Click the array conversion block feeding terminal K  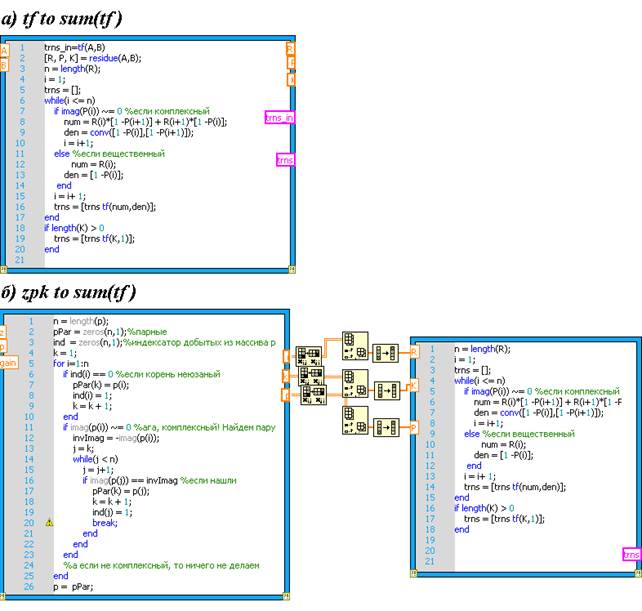coord(387,390)
